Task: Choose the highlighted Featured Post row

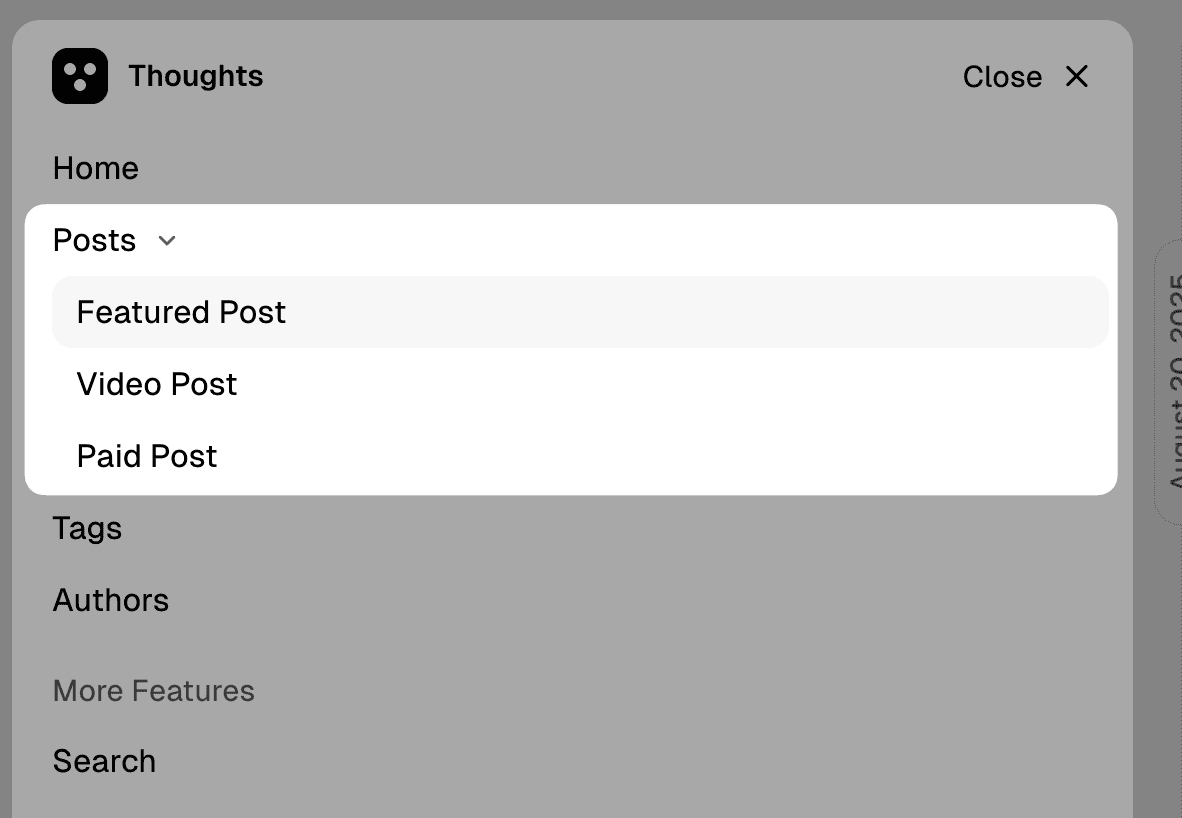Action: 180,311
